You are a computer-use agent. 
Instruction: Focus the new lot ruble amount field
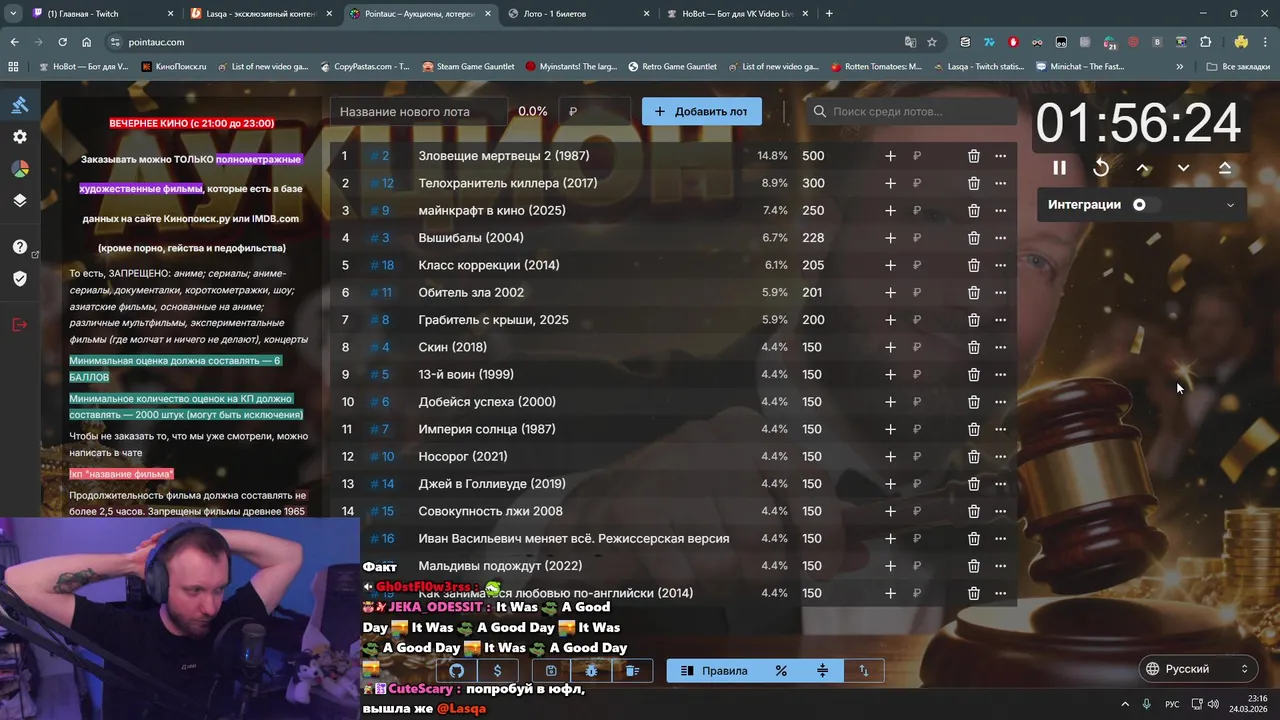594,111
